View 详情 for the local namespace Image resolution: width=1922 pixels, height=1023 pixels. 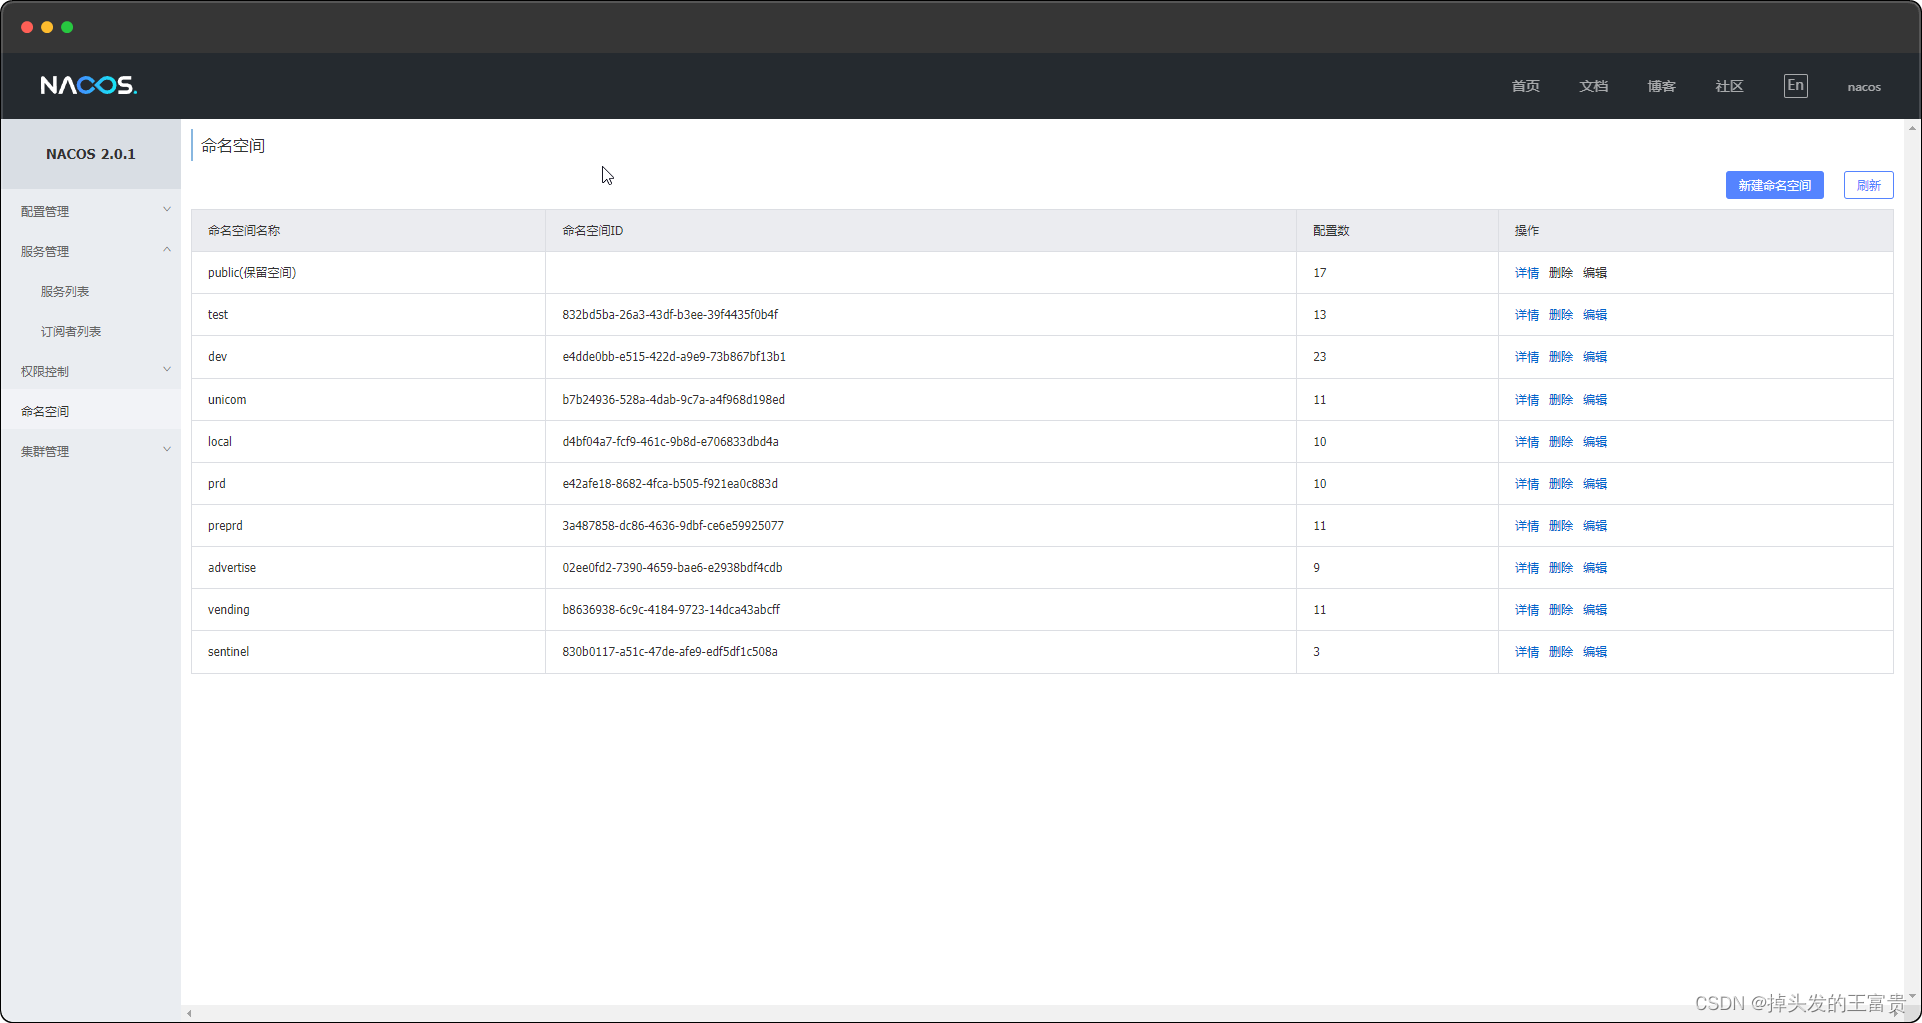tap(1526, 442)
